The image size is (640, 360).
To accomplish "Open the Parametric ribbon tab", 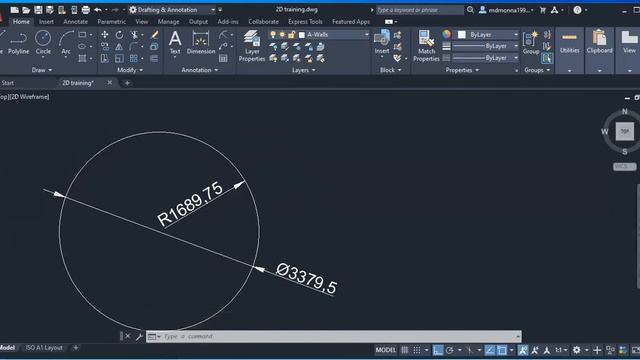I will (x=111, y=22).
